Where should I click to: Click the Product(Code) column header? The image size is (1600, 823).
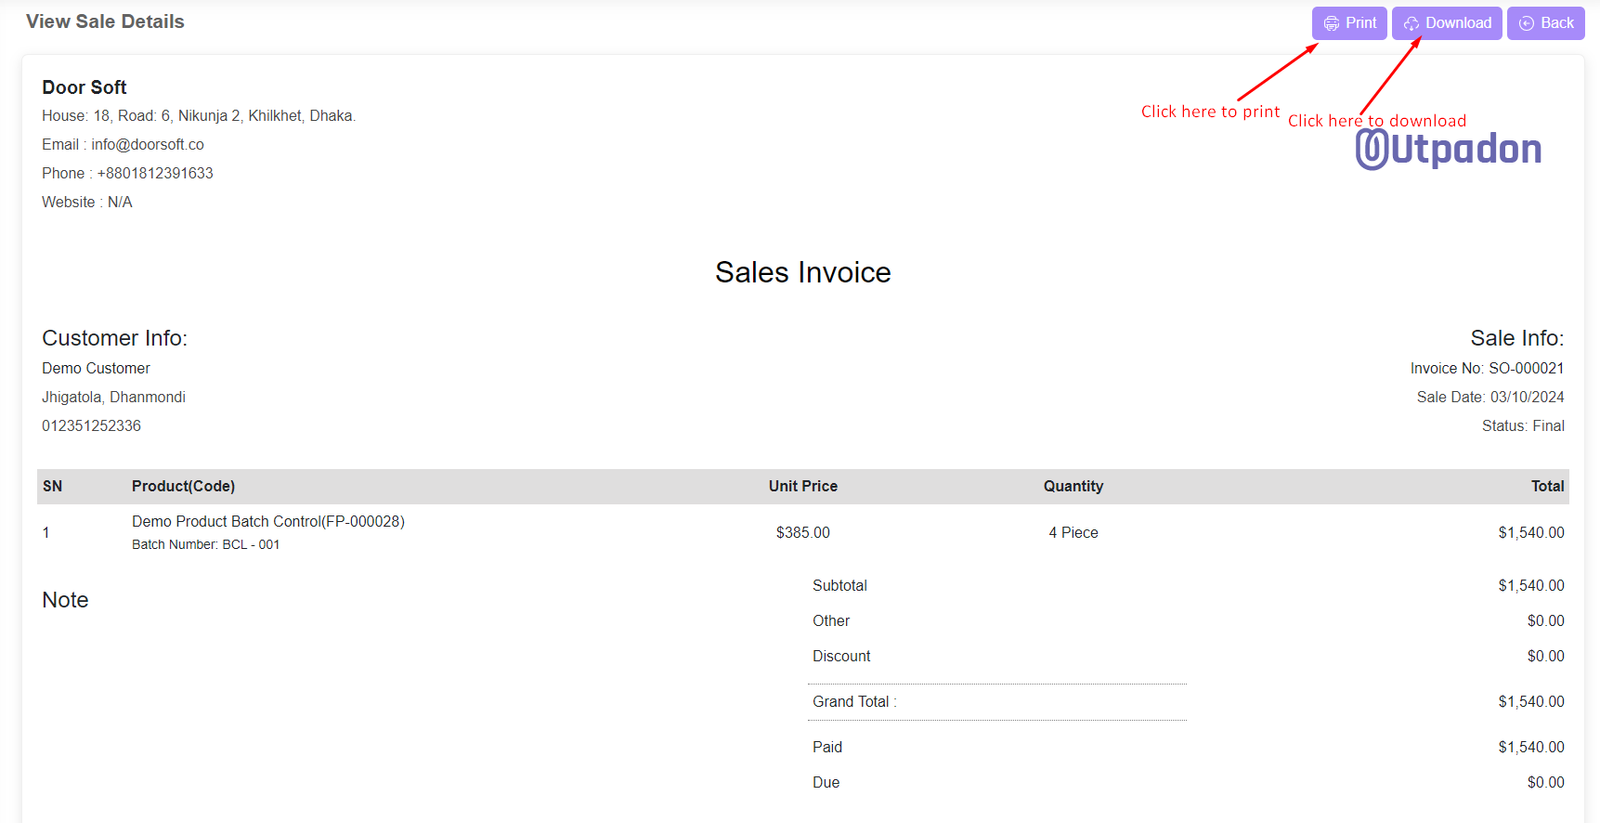[183, 486]
